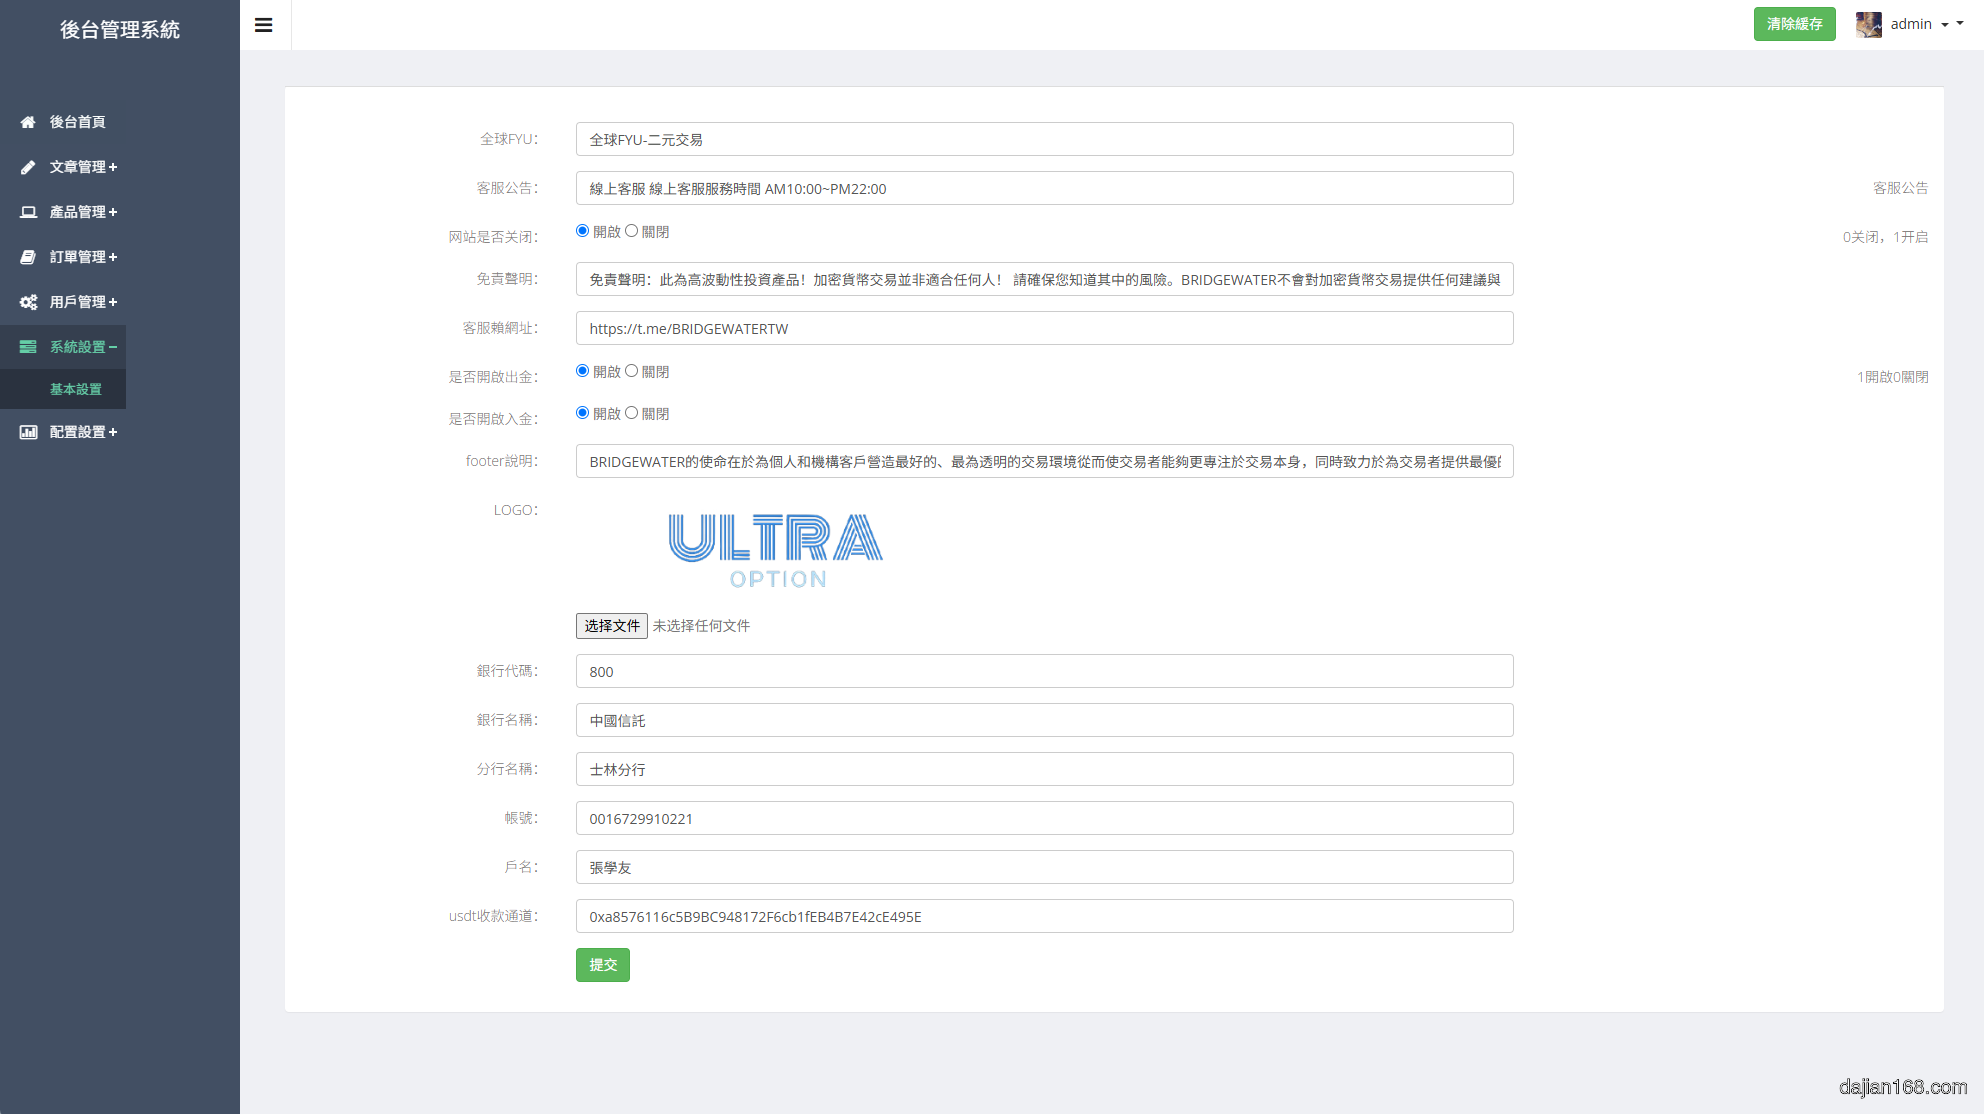Click the chart icon for 配置設置
The image size is (1984, 1114).
(28, 432)
